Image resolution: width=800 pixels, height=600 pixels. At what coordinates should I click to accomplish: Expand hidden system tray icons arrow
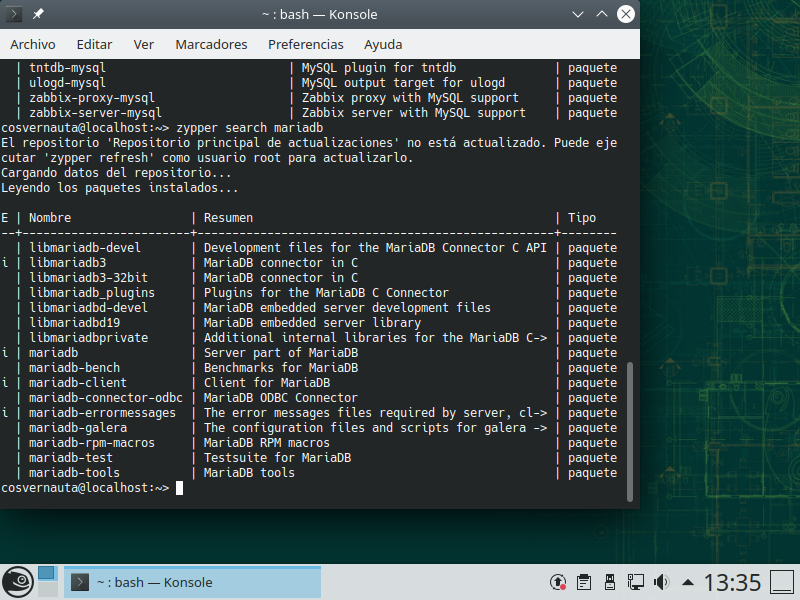[x=687, y=582]
